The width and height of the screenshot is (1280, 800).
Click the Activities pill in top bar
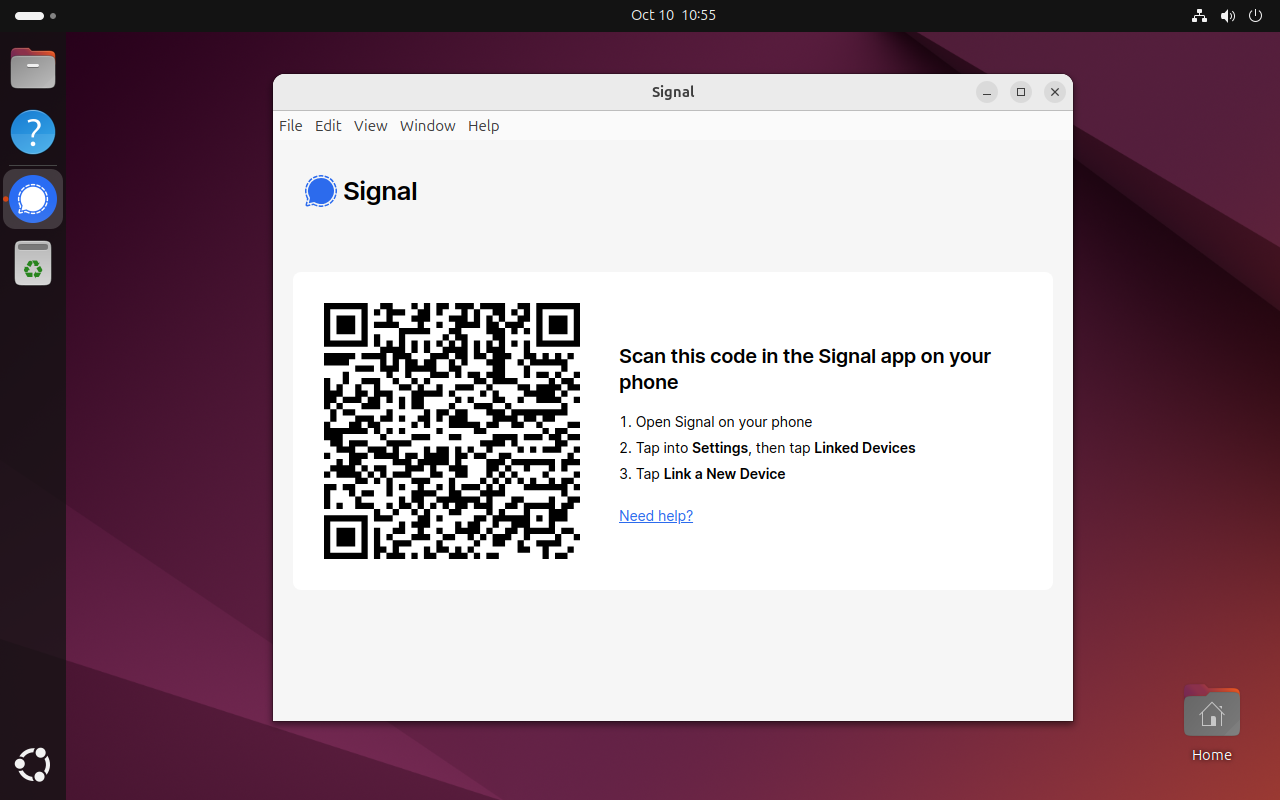(36, 16)
